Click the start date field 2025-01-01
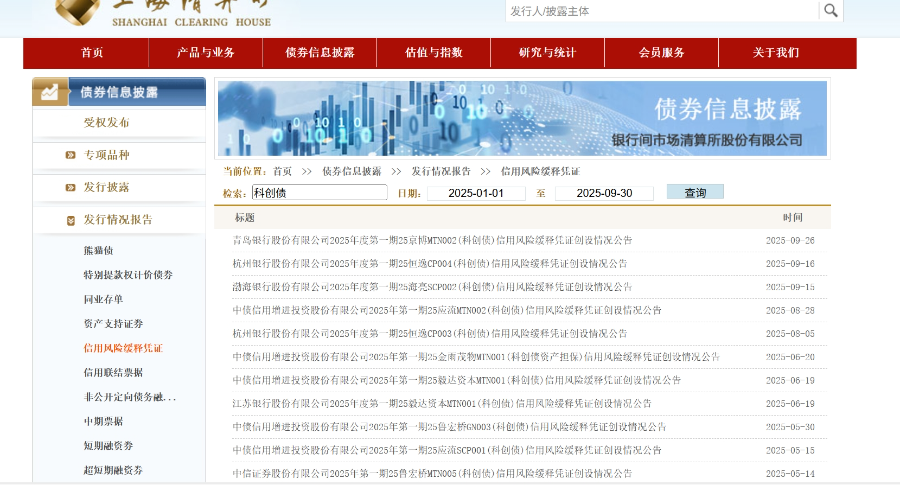Viewport: 900px width, 485px height. click(476, 193)
